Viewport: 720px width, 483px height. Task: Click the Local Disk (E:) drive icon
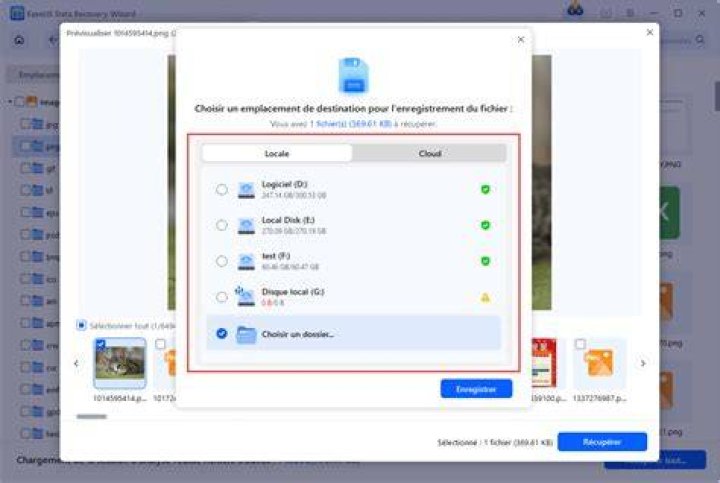click(x=246, y=225)
